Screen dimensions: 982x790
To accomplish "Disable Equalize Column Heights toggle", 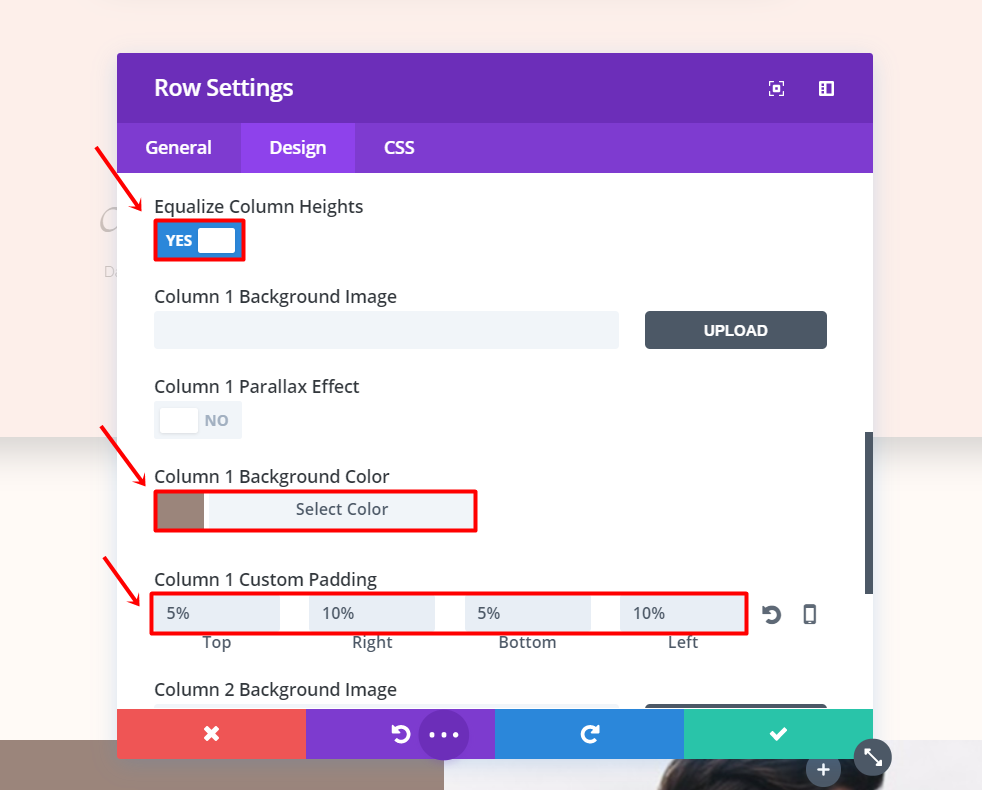I will click(200, 241).
